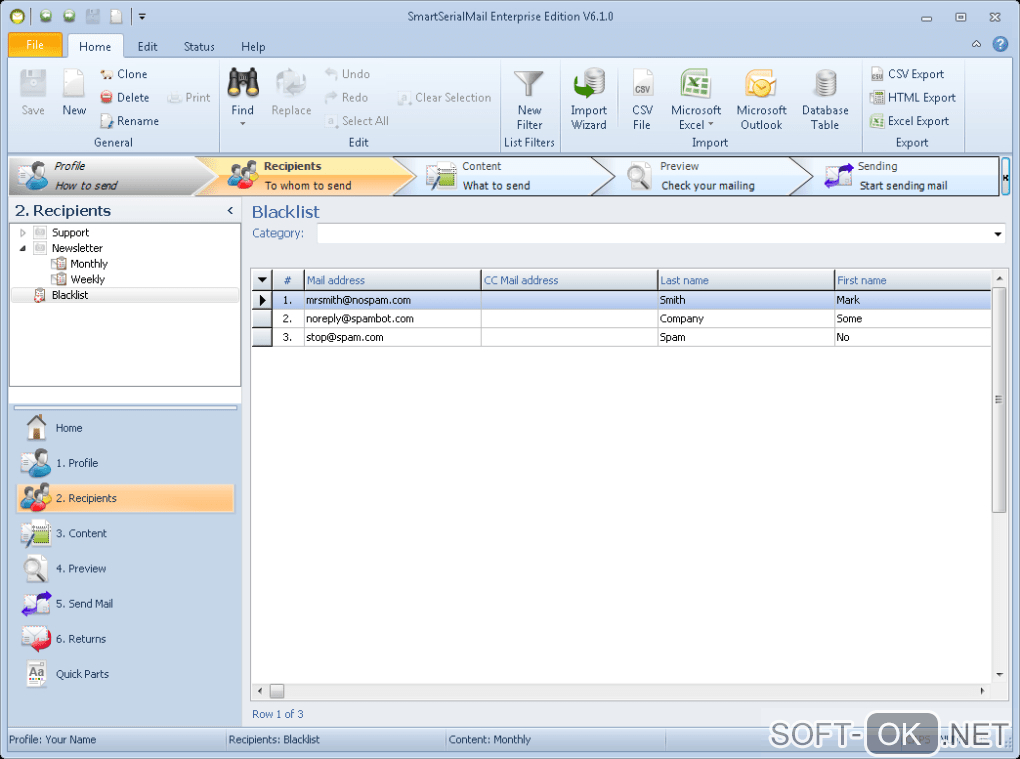Open Quick Access Toolbar customize dropdown
Viewport: 1020px width, 759px height.
click(142, 17)
